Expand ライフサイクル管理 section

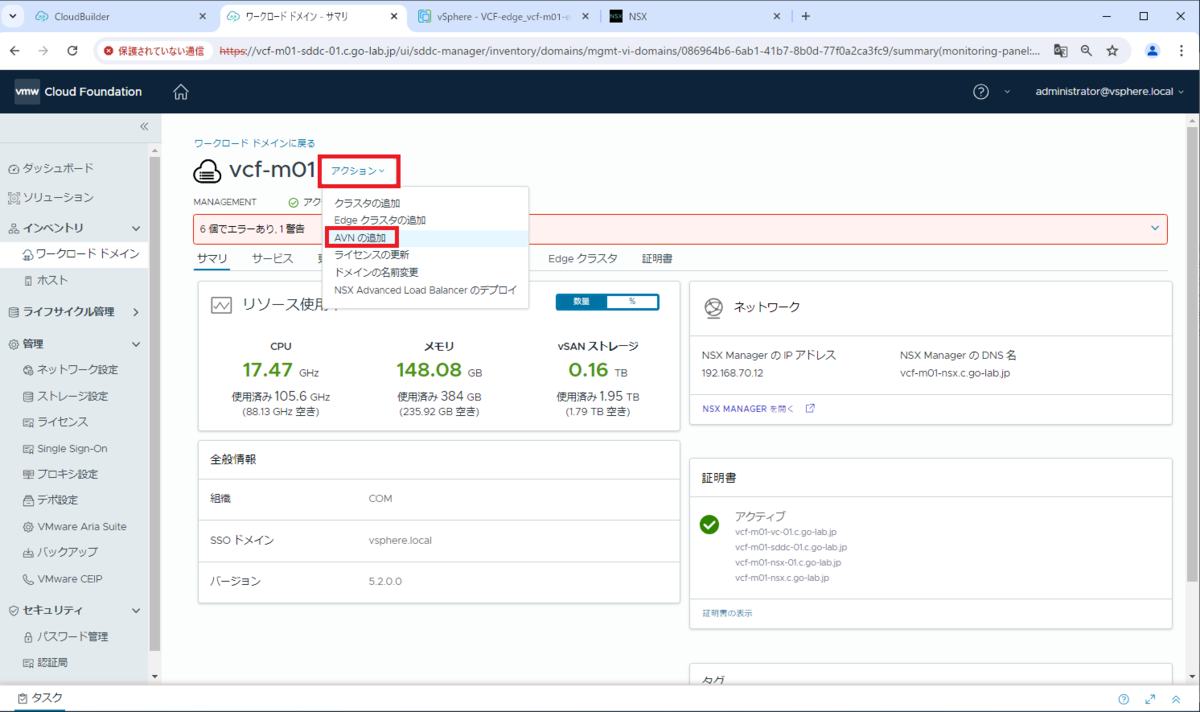point(136,312)
